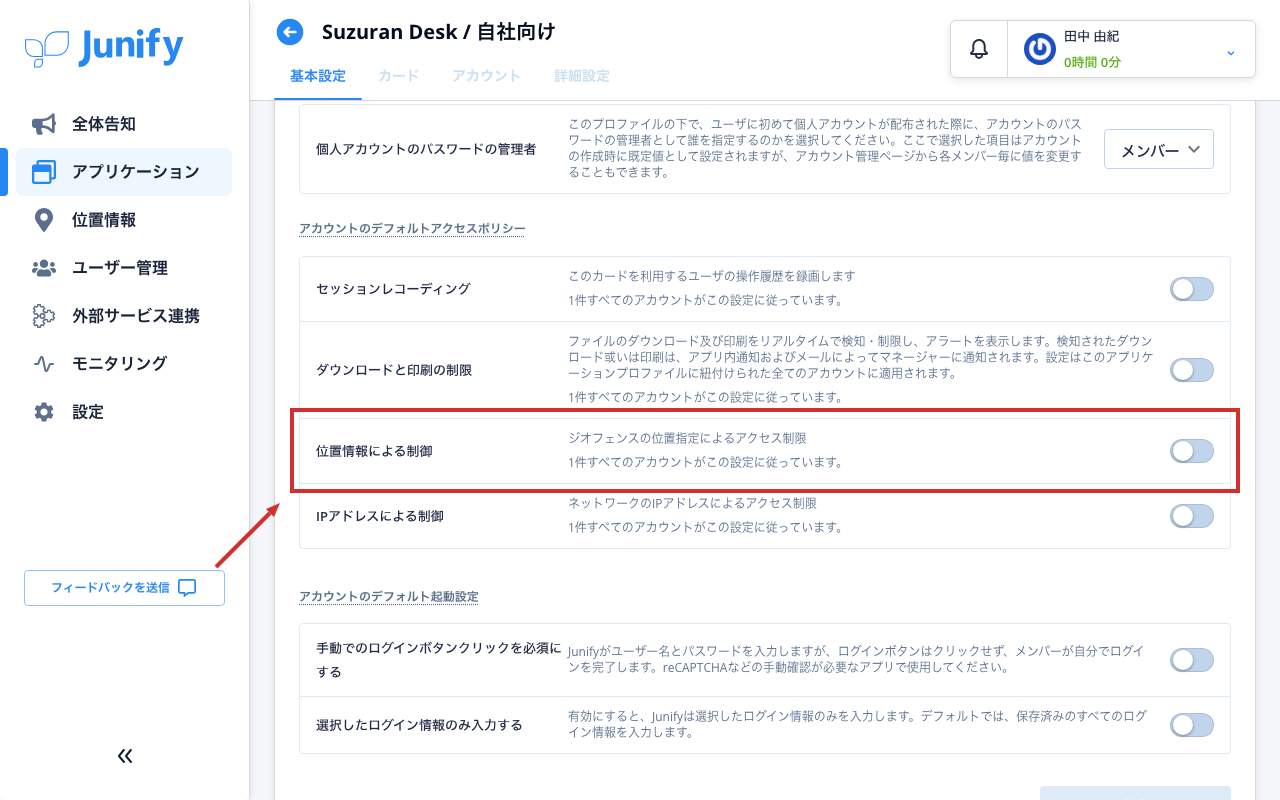Click the Junify logo

pos(104,47)
